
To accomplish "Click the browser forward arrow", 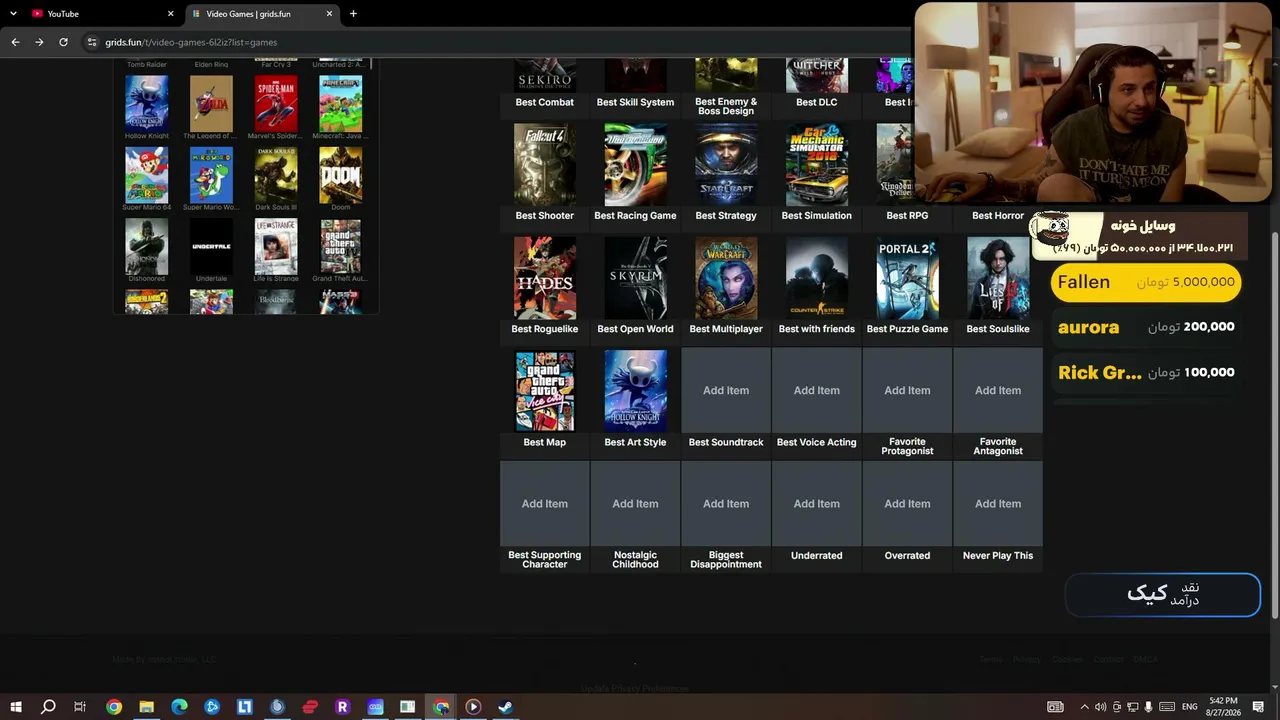I will click(39, 42).
